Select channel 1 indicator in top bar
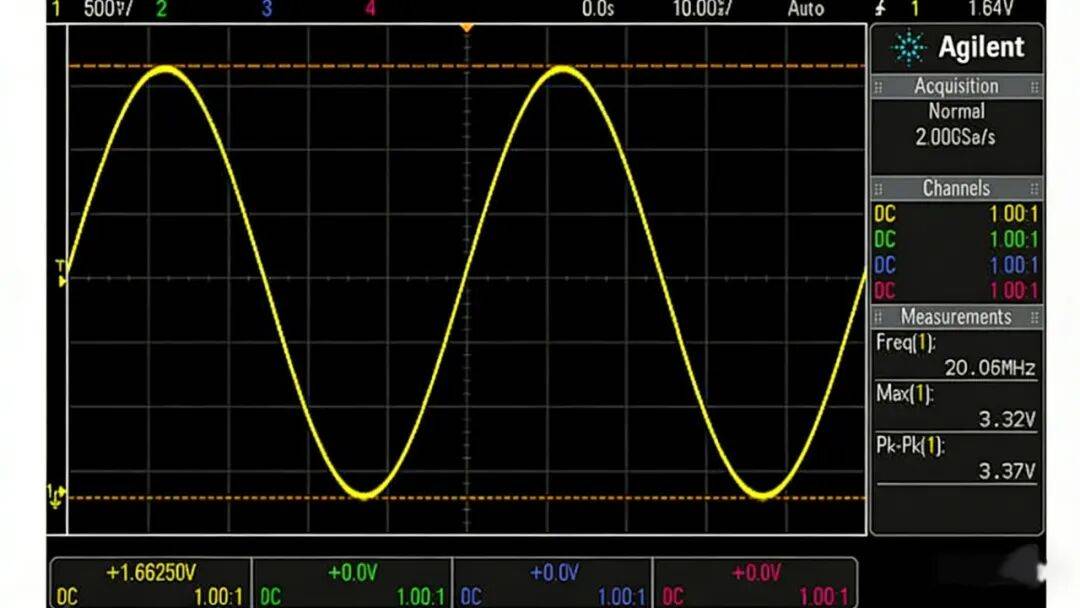 point(56,9)
